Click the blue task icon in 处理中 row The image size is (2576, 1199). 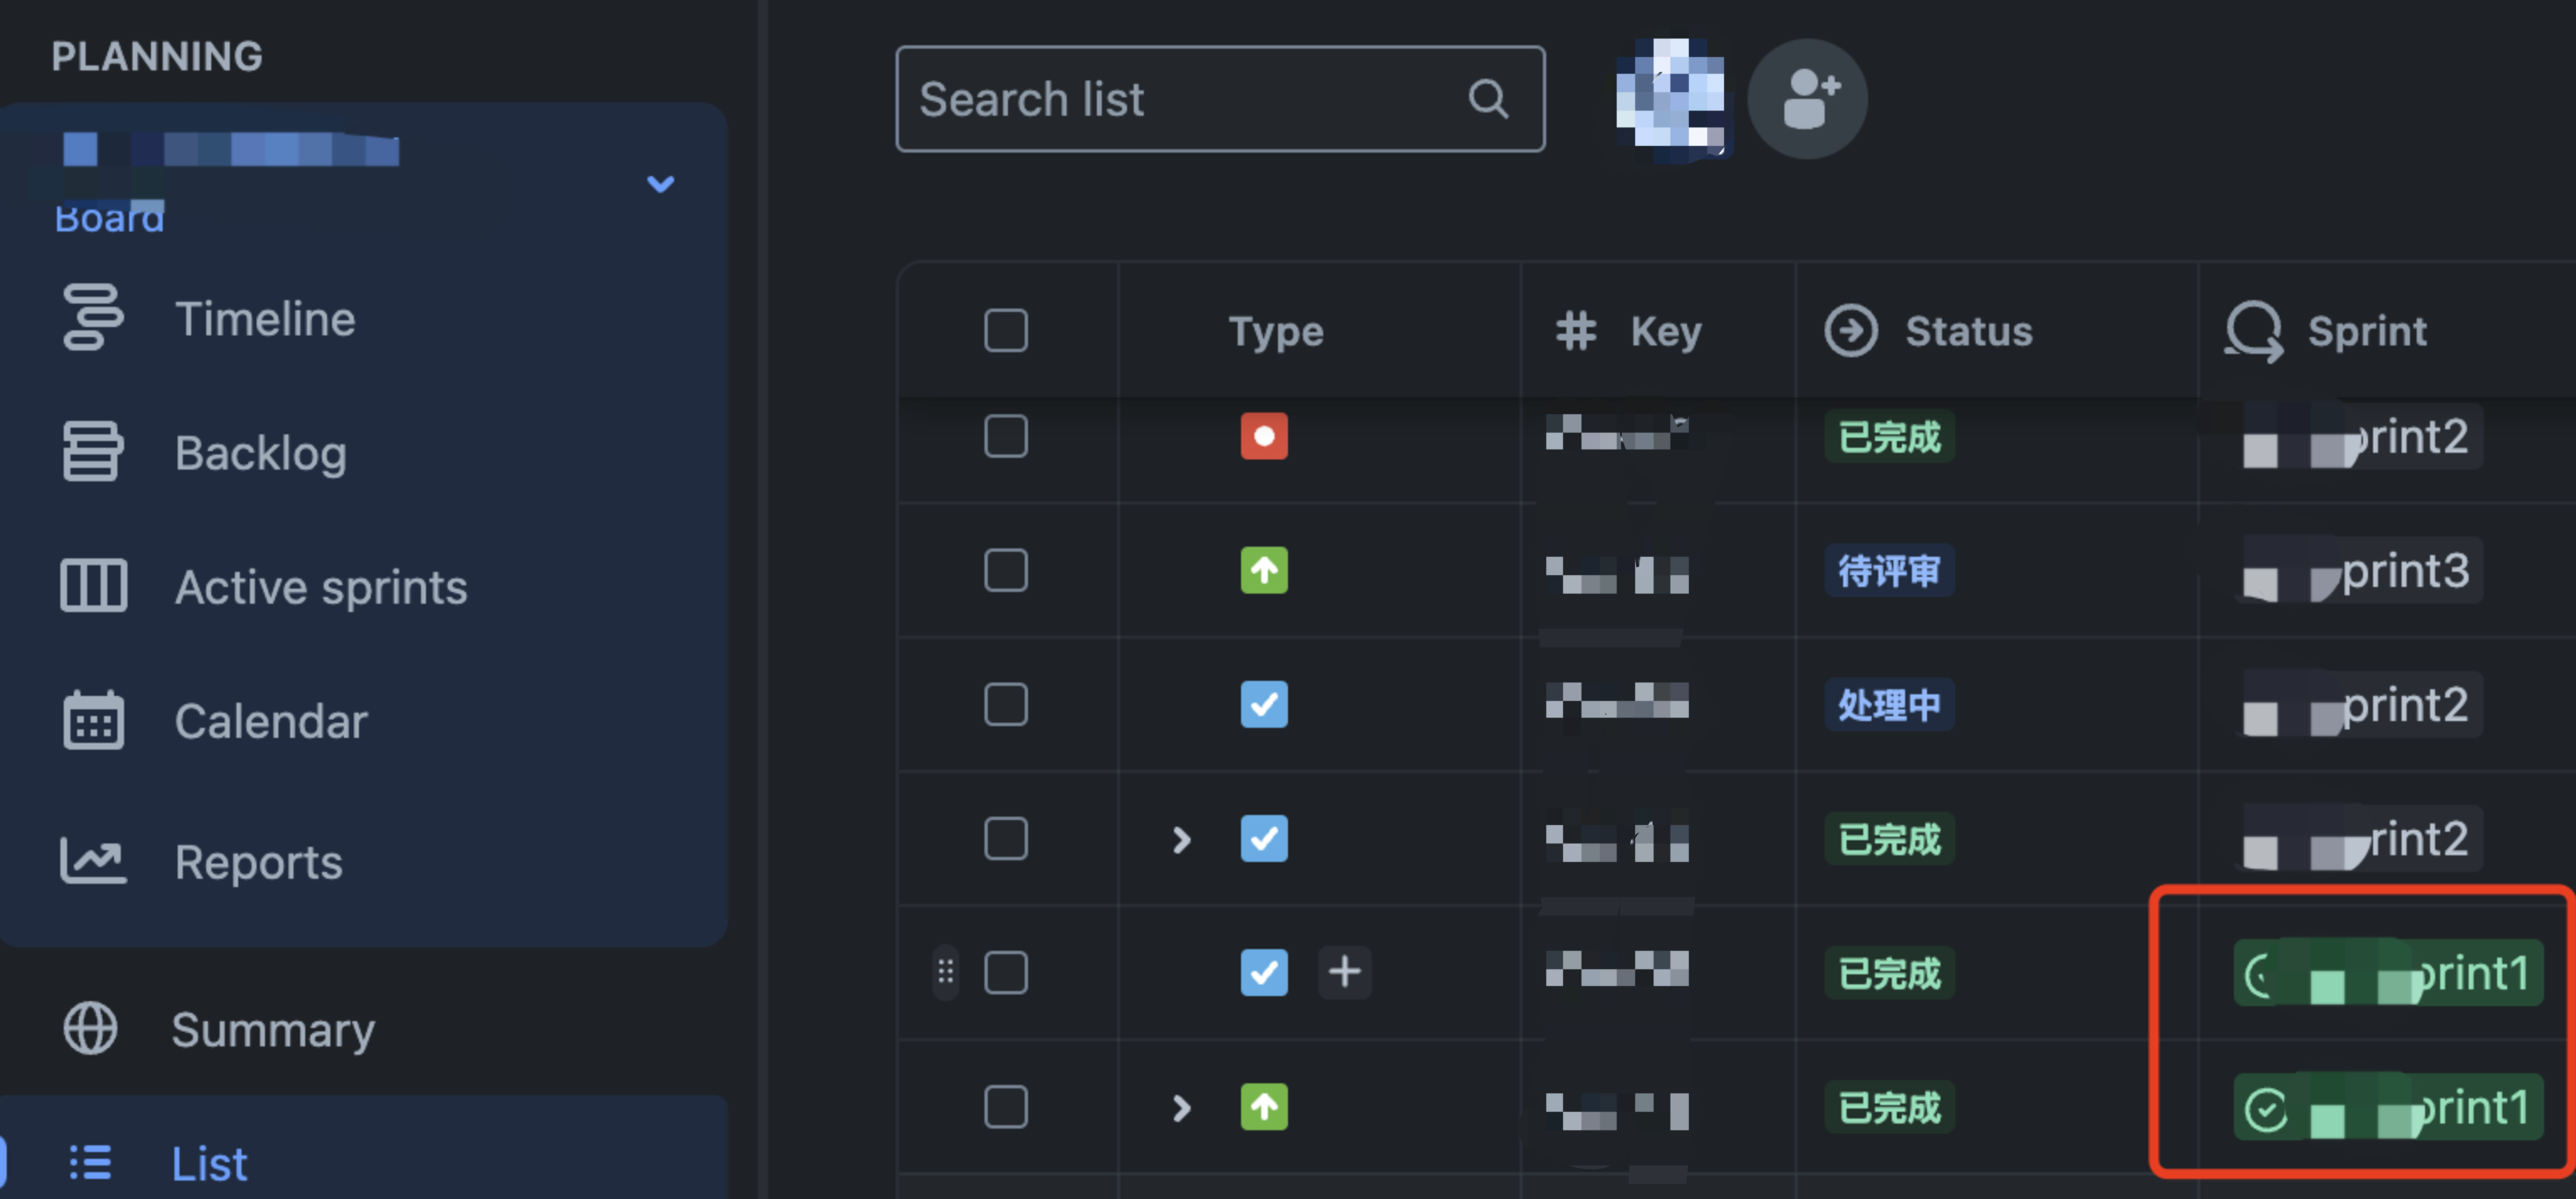click(x=1264, y=704)
